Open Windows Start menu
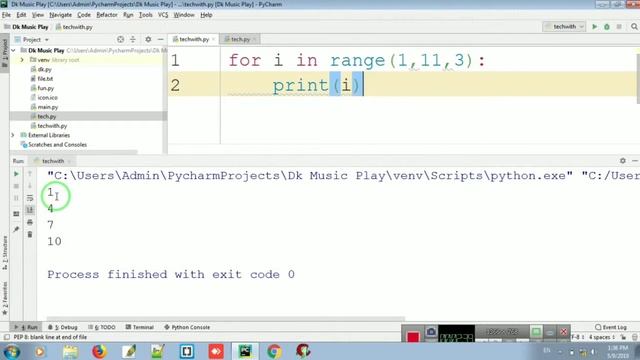The width and height of the screenshot is (640, 360). [x=11, y=351]
